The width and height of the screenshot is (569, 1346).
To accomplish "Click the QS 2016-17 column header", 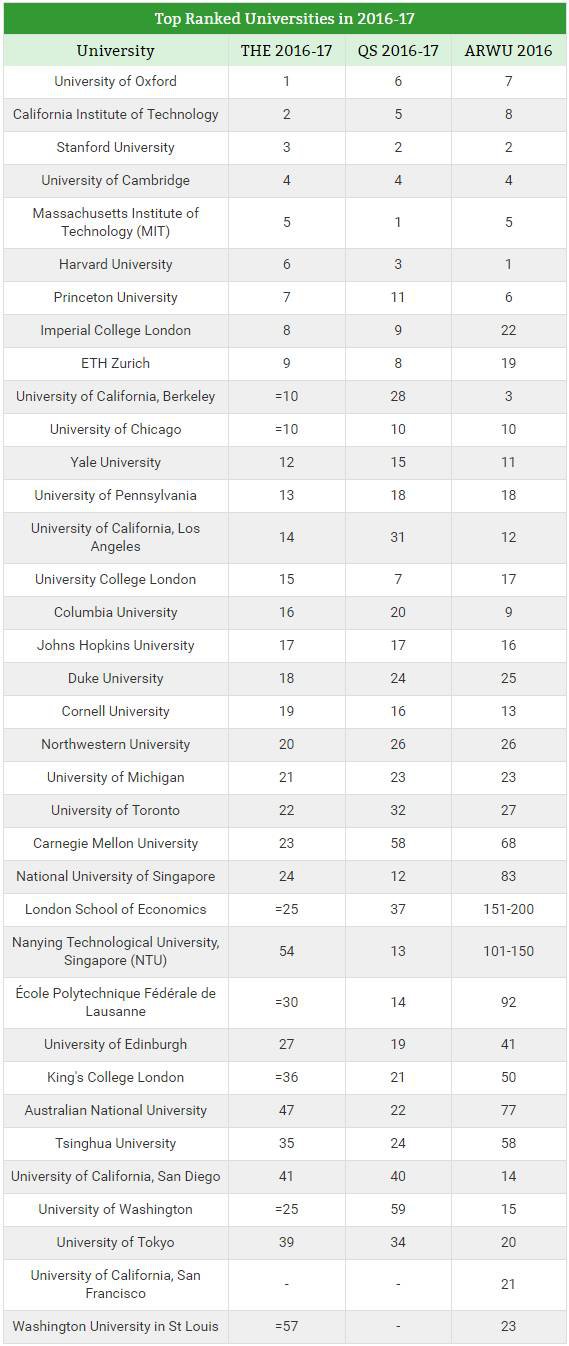I will [398, 51].
